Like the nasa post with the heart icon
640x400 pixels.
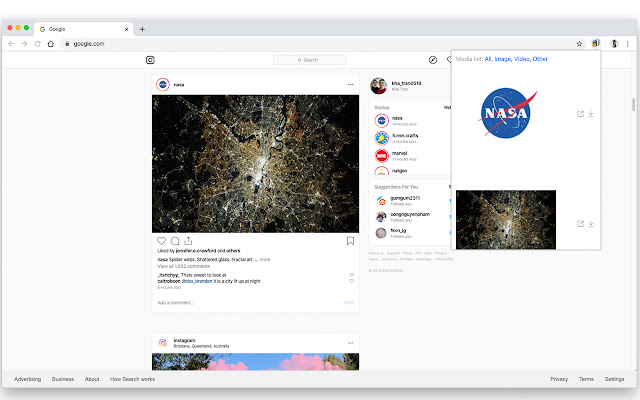tap(162, 241)
